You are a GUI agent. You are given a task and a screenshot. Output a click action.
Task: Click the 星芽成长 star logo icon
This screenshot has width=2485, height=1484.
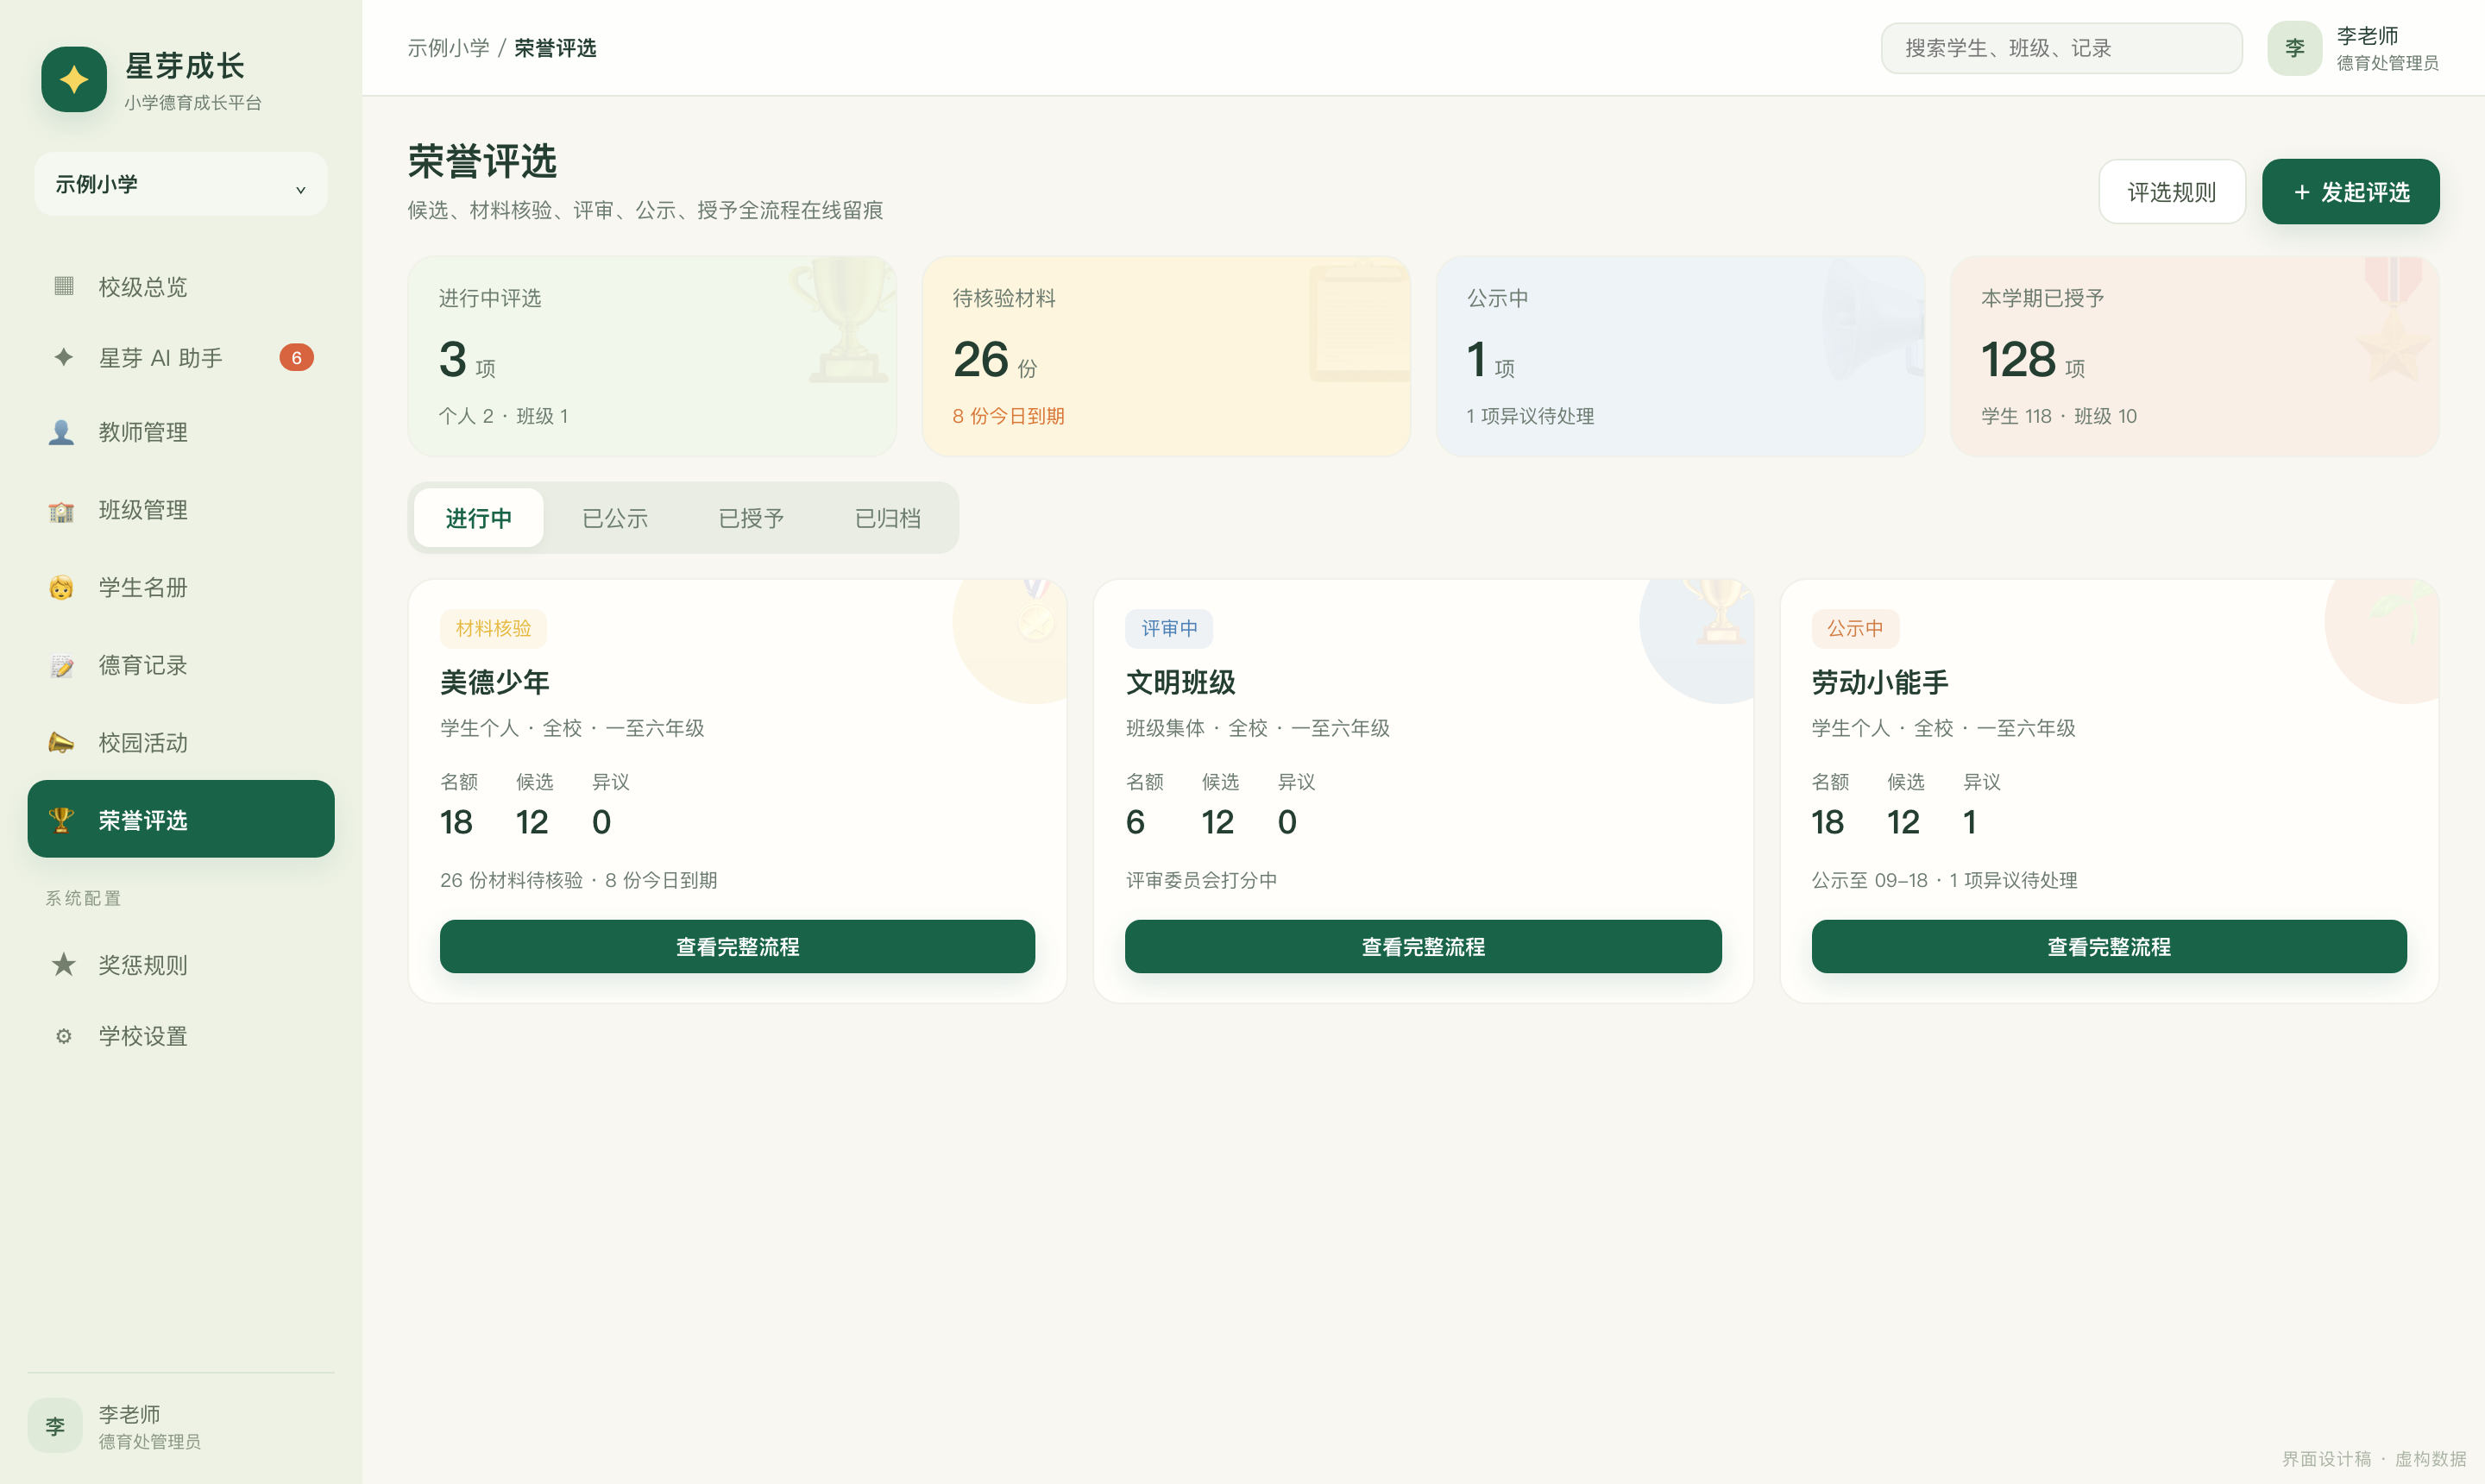click(74, 79)
